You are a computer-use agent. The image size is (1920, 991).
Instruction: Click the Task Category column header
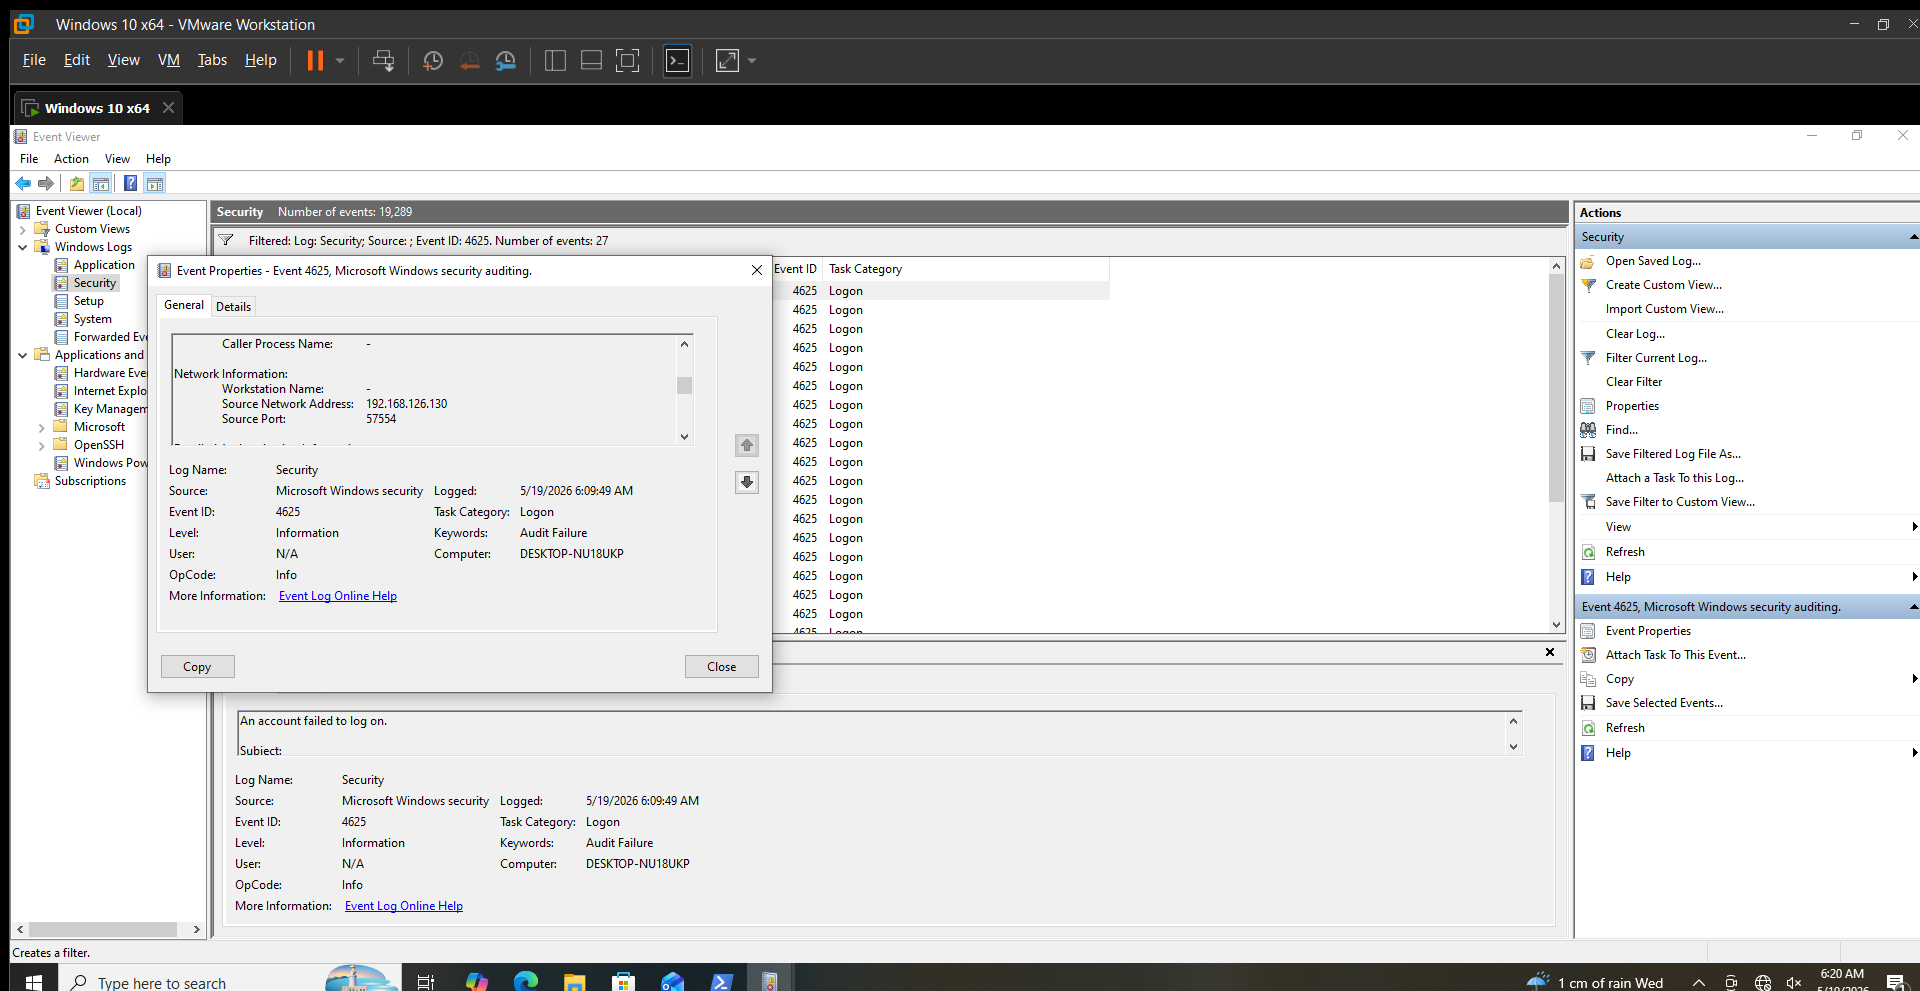(x=966, y=269)
